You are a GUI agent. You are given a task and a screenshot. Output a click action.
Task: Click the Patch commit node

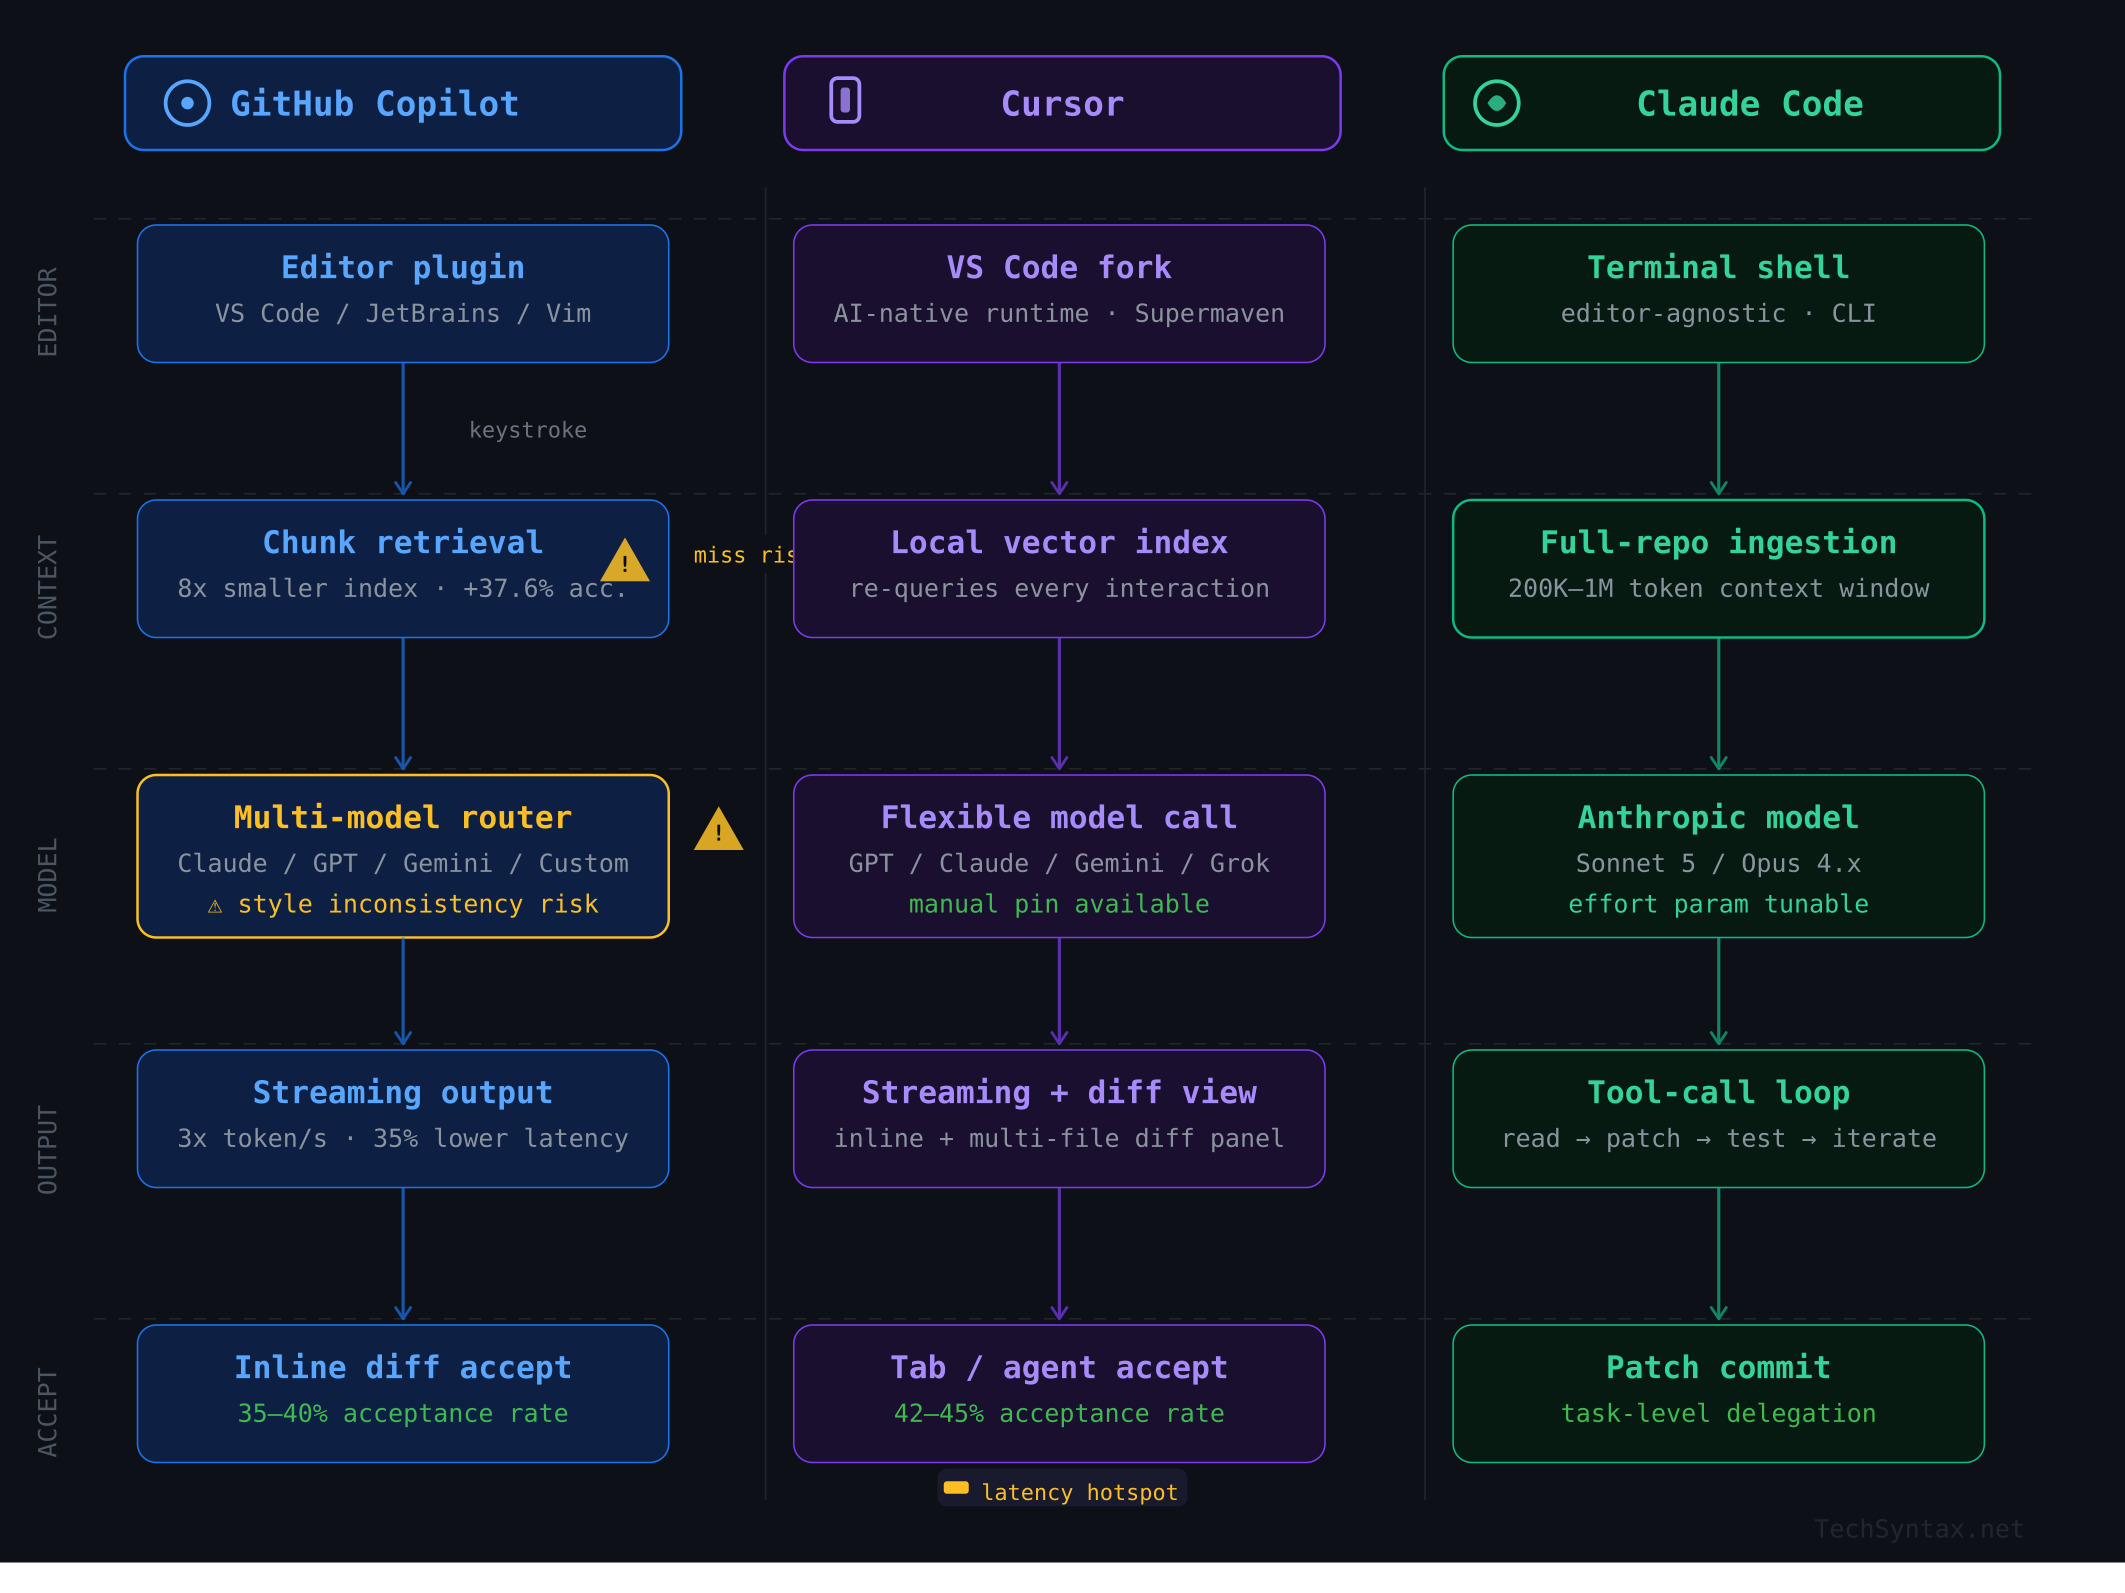click(x=1717, y=1393)
